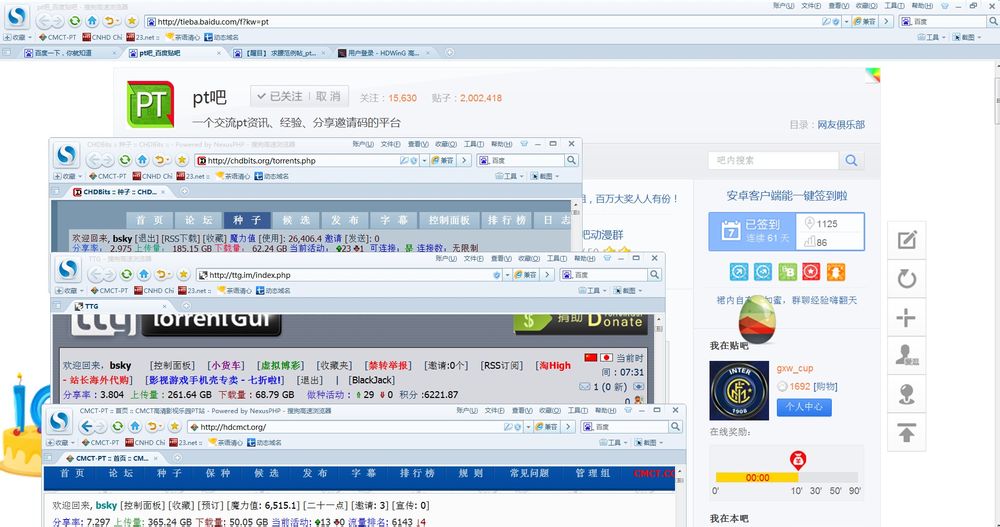Open the 截图 dropdown in pt吧 window
The image size is (1000, 527).
click(967, 37)
